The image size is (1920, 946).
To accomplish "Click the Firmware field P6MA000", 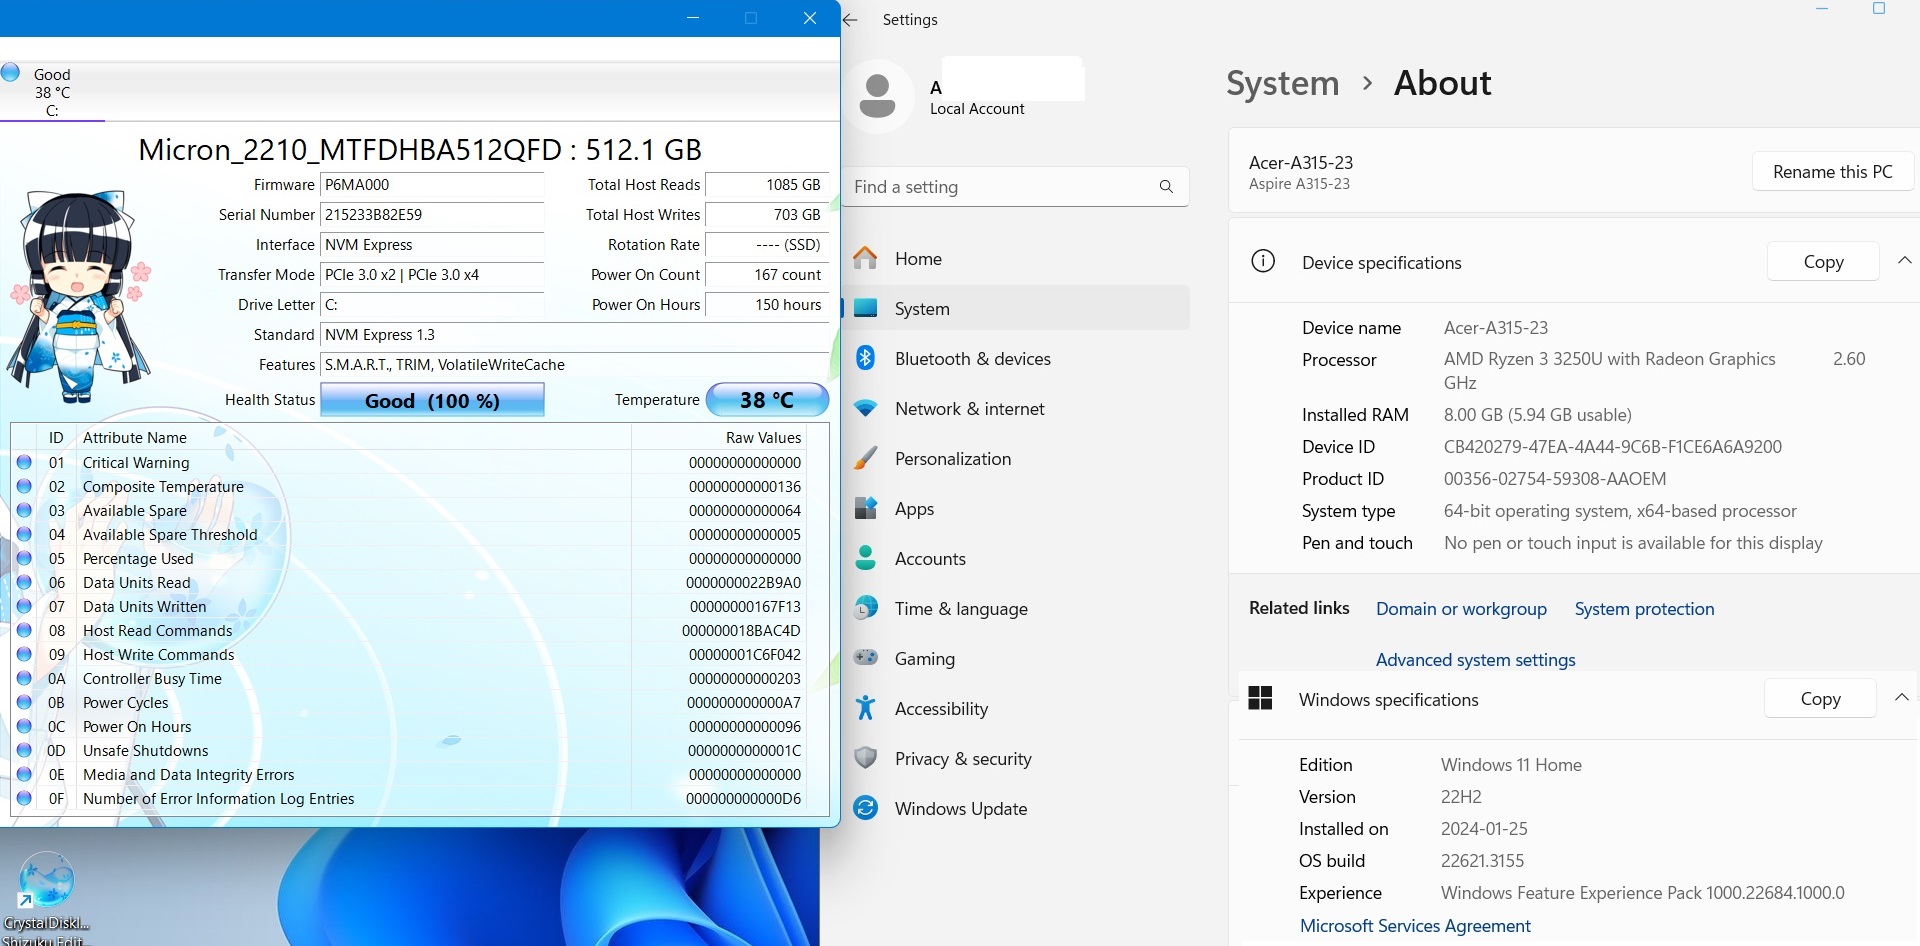I will (432, 185).
